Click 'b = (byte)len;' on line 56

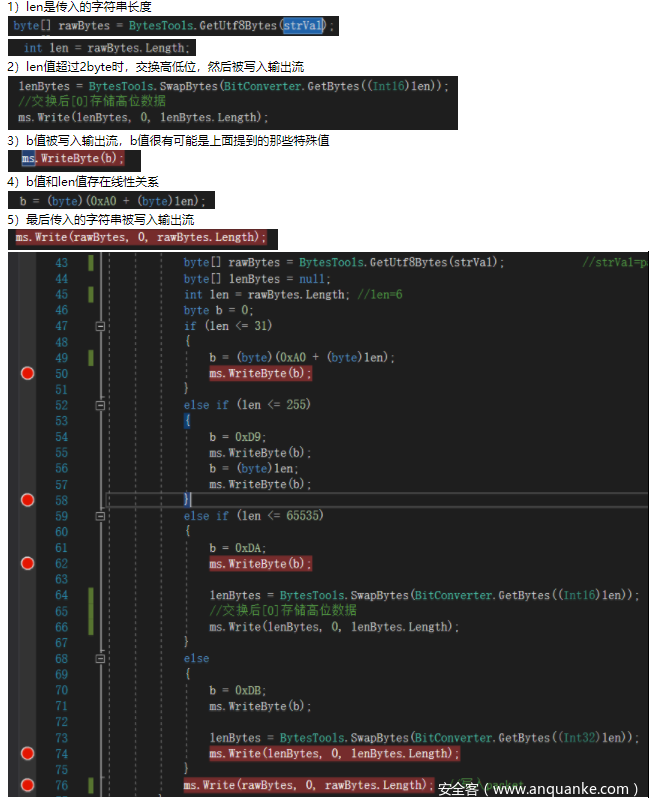(254, 468)
